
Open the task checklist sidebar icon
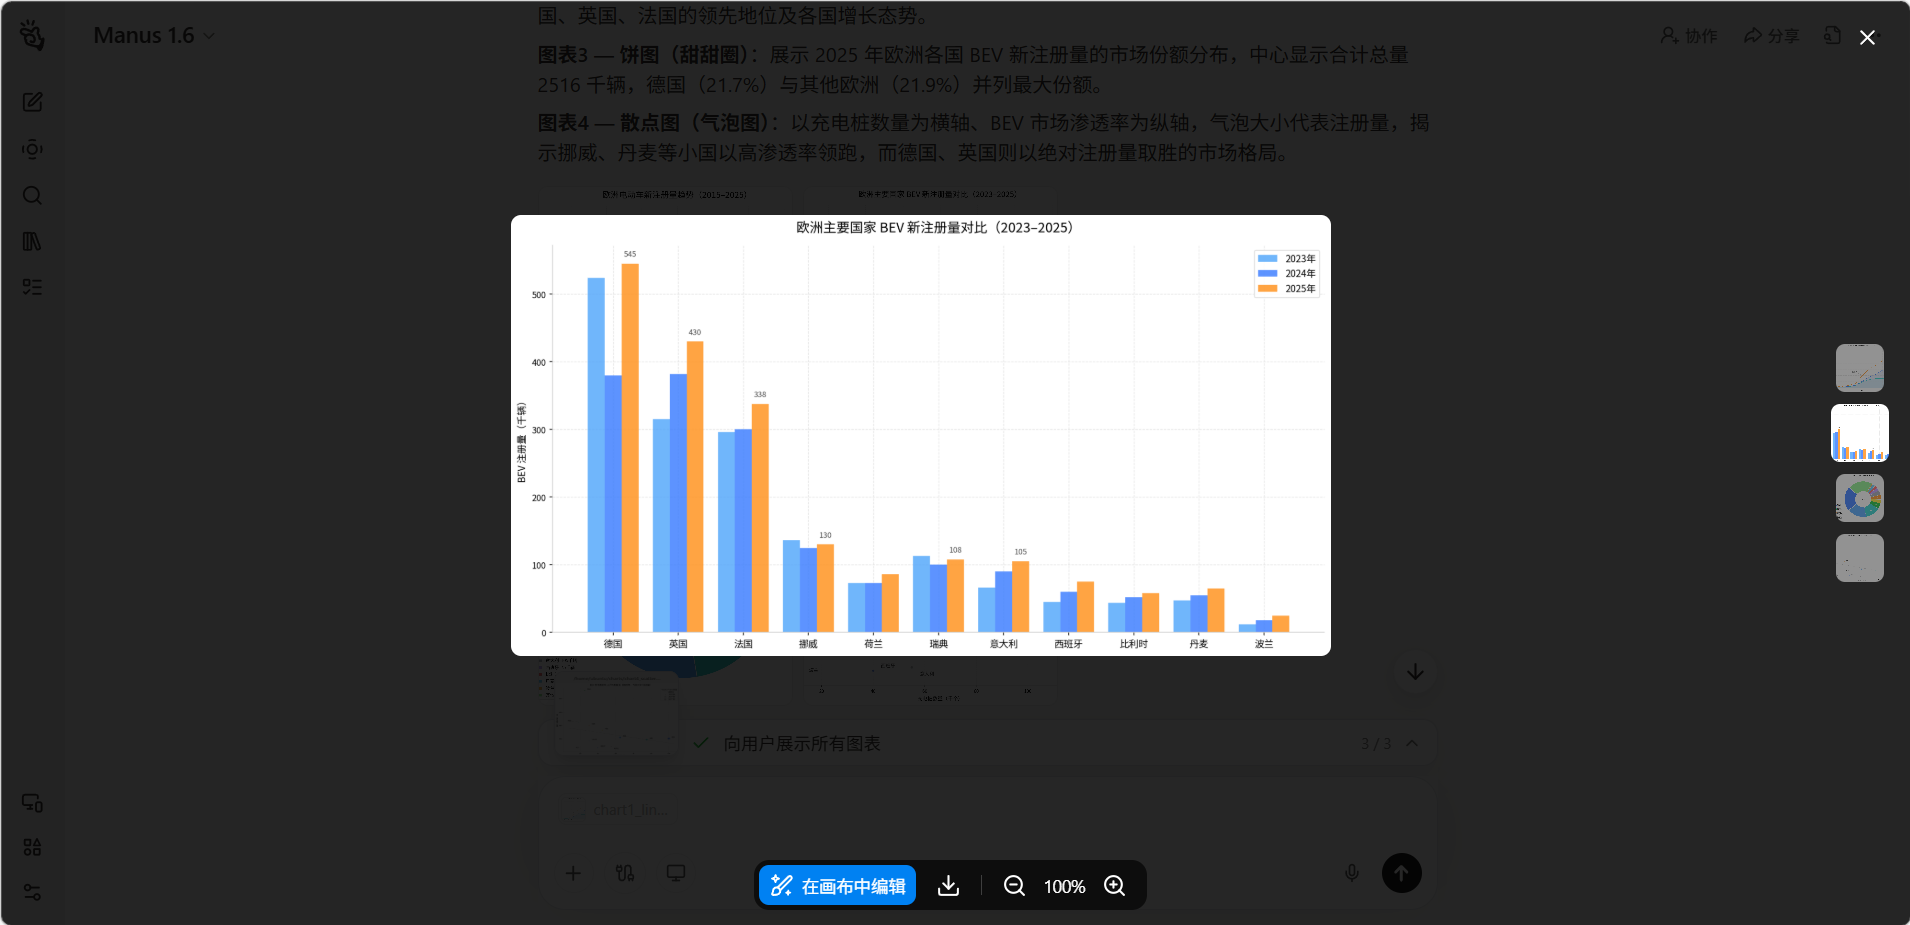pos(32,288)
